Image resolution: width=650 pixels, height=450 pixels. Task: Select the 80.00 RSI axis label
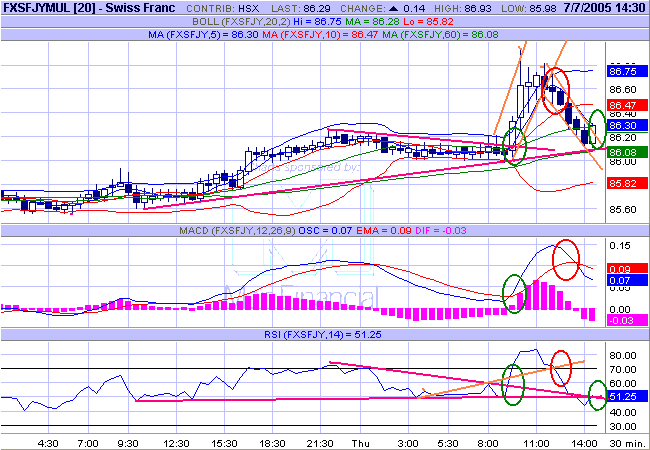click(623, 356)
